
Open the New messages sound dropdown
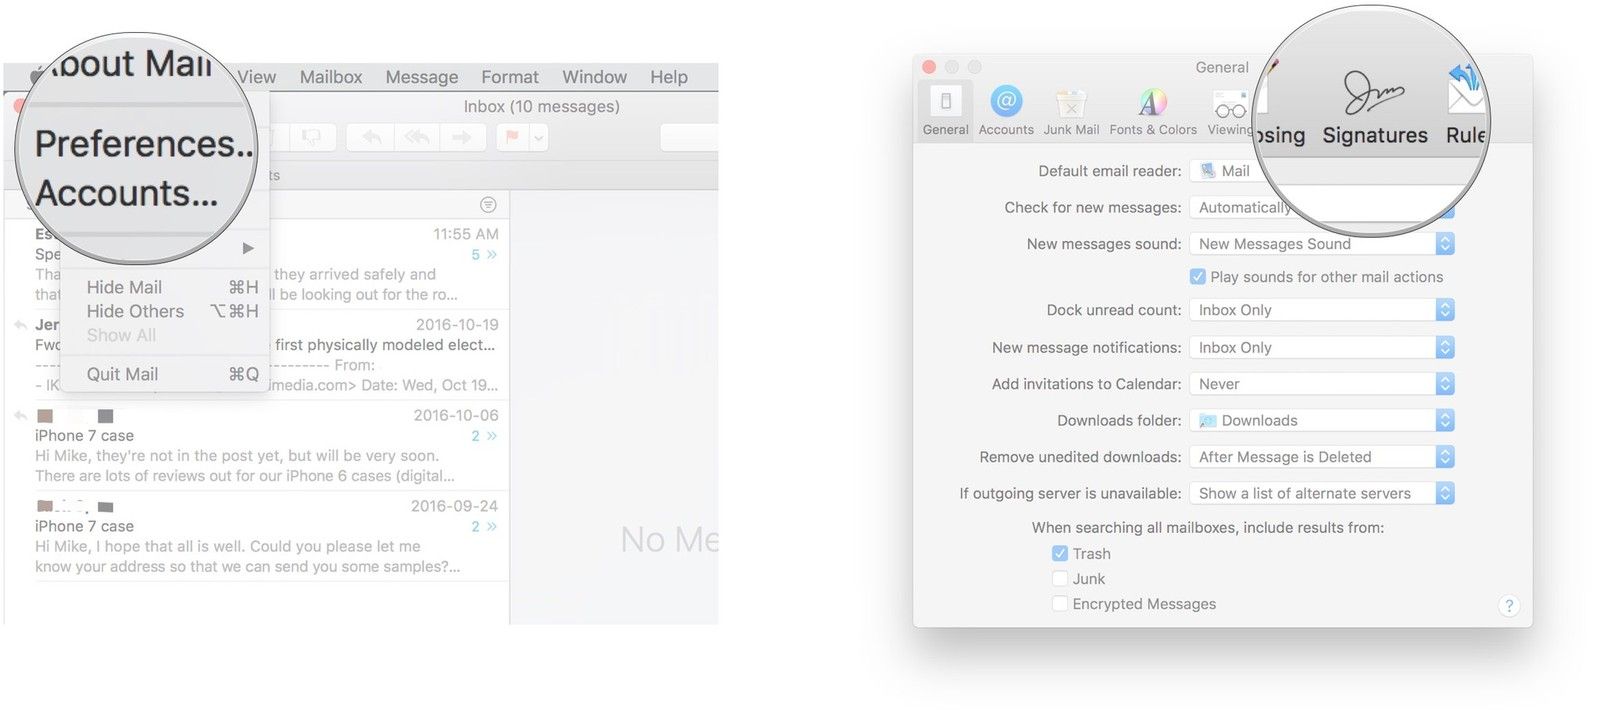1321,244
